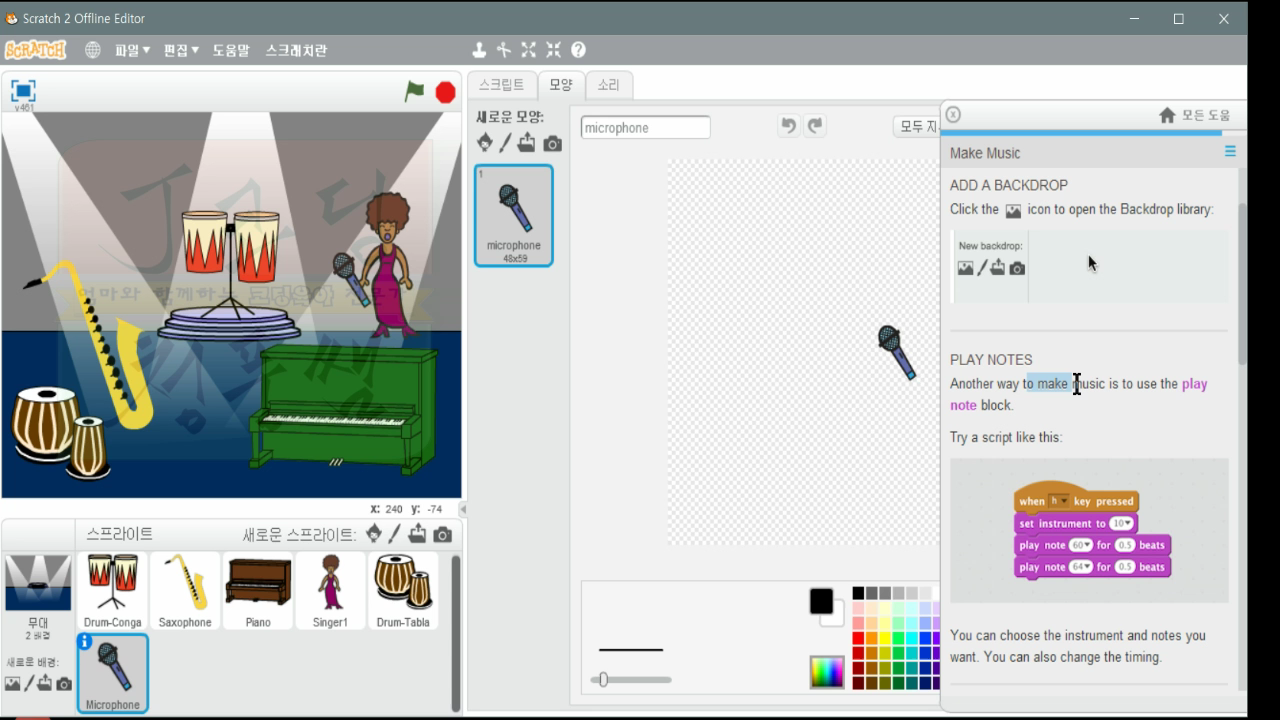Pick the bright red palette swatch
This screenshot has height=720, width=1280.
click(x=858, y=638)
